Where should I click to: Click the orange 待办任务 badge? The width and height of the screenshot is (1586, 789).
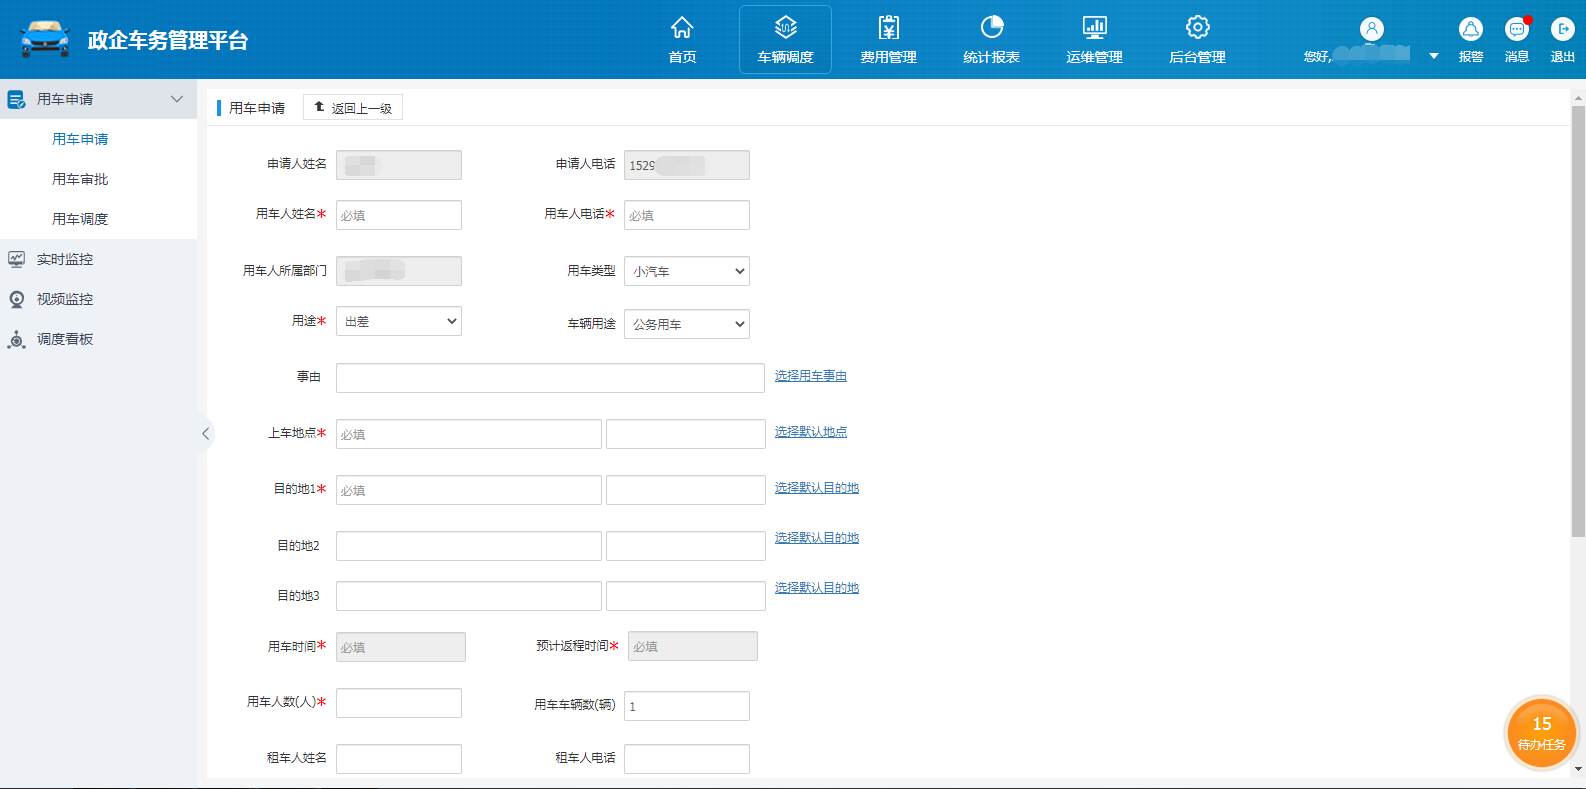[1541, 733]
